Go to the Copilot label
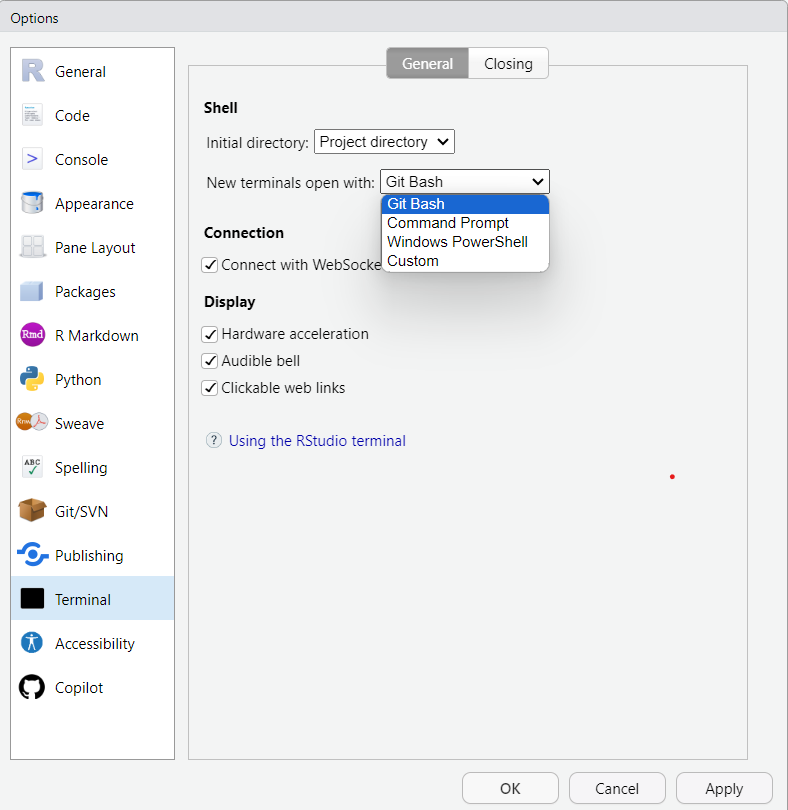 (x=79, y=688)
